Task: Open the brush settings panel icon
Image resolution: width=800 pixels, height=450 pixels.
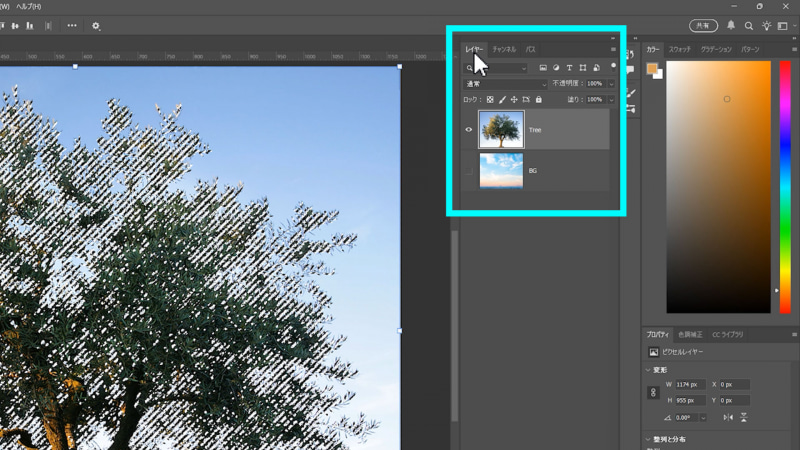Action: click(631, 93)
